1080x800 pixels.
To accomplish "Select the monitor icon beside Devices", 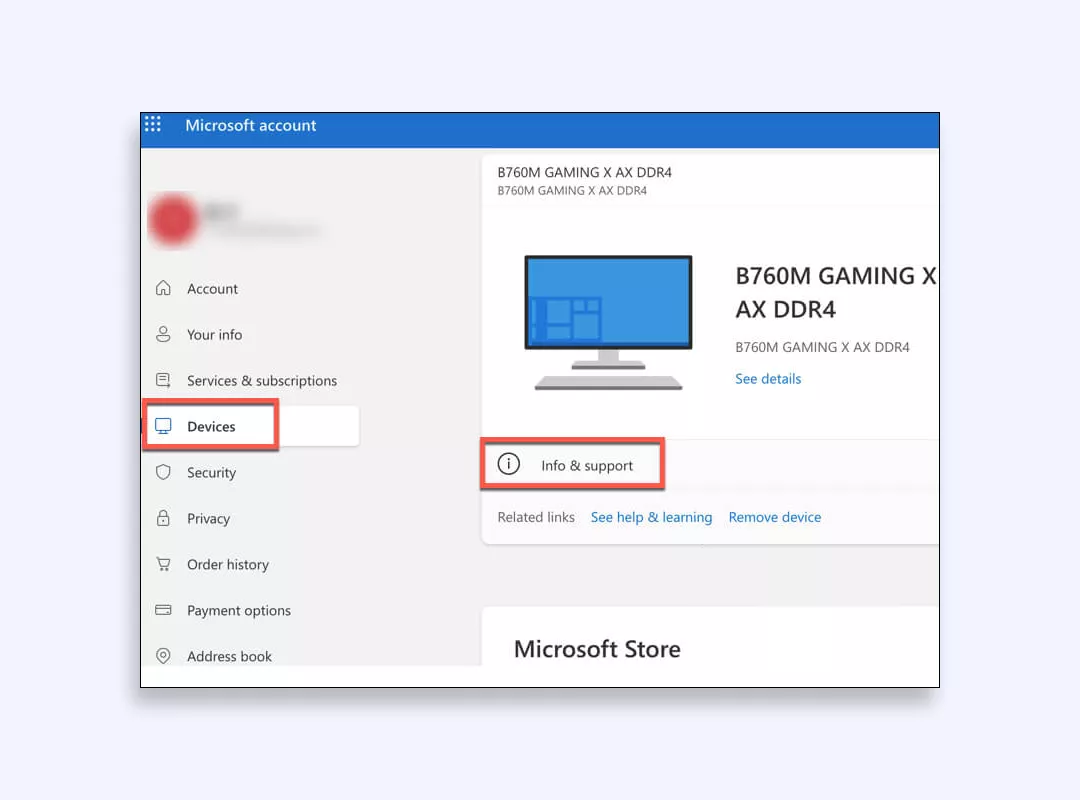I will pyautogui.click(x=164, y=425).
